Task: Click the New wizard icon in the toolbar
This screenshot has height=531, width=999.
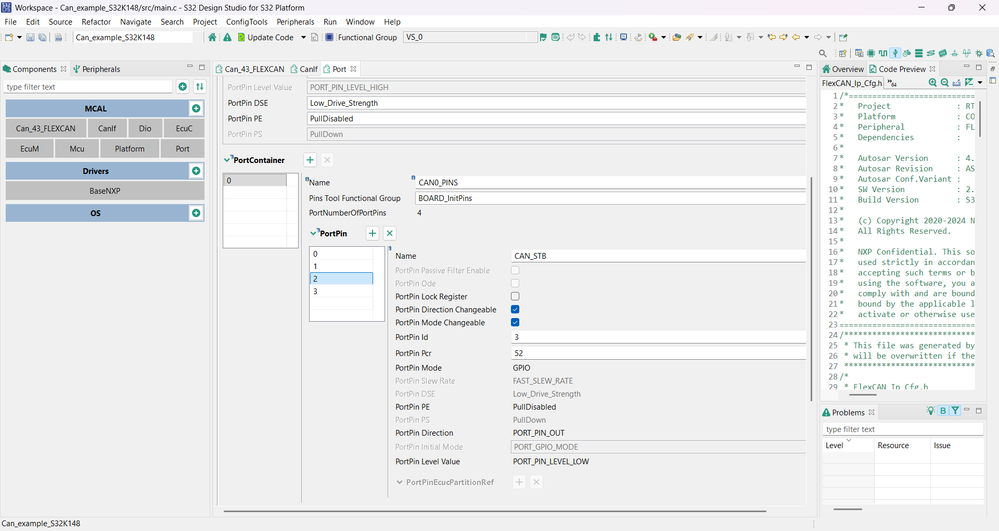Action: (x=9, y=37)
